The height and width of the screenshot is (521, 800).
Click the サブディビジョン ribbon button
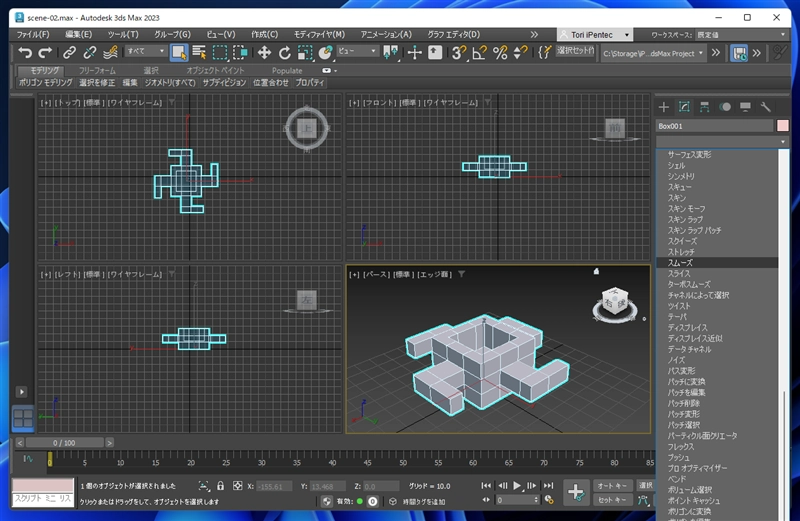pos(224,82)
